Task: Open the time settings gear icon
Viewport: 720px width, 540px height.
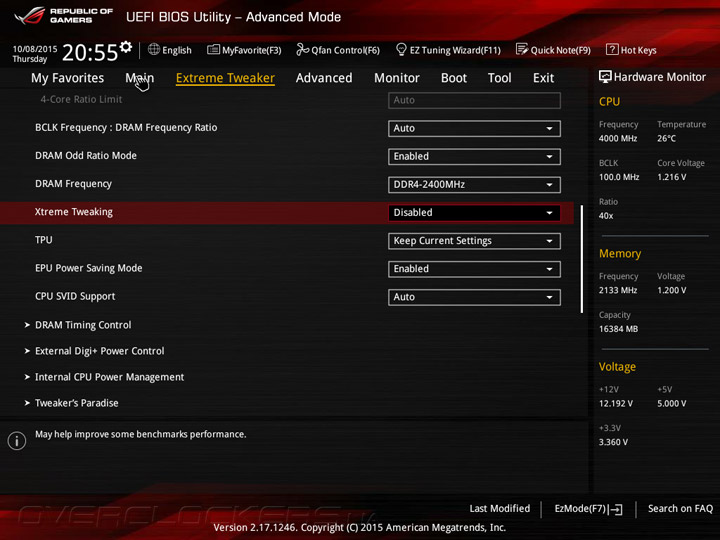Action: [x=125, y=47]
